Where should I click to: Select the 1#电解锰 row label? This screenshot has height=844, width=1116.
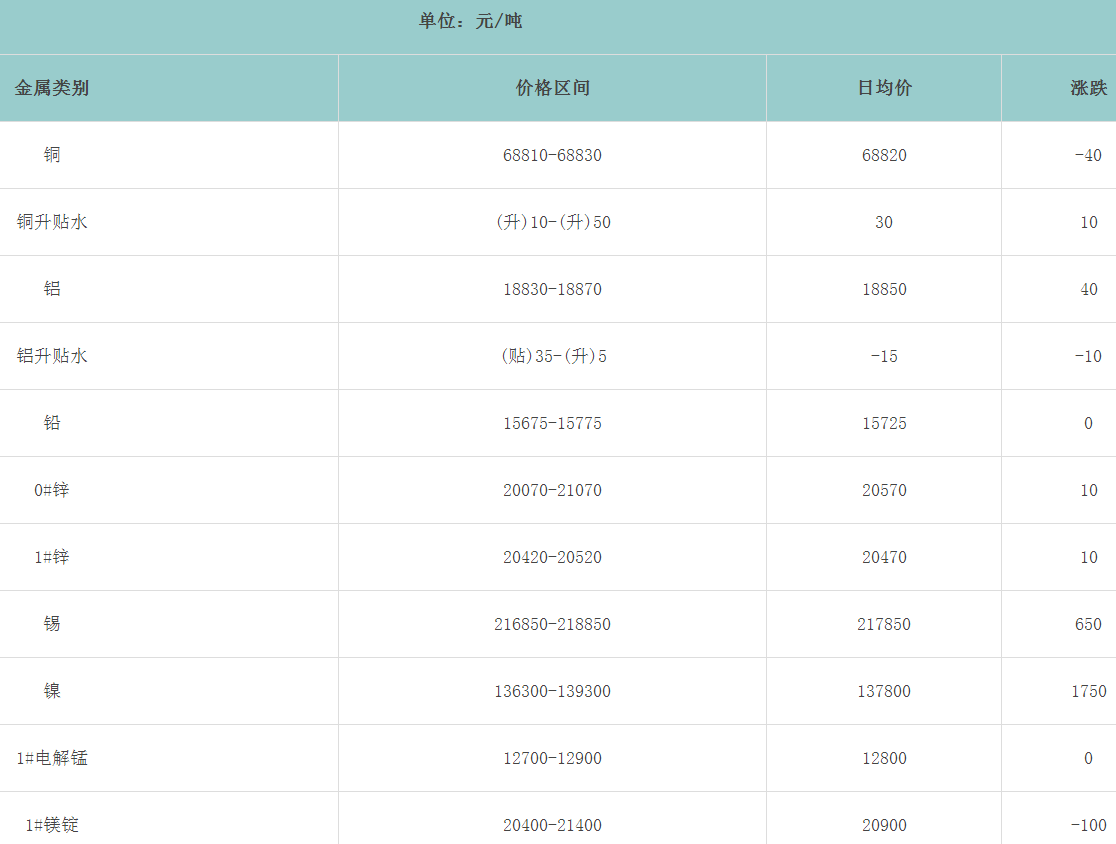coord(52,758)
